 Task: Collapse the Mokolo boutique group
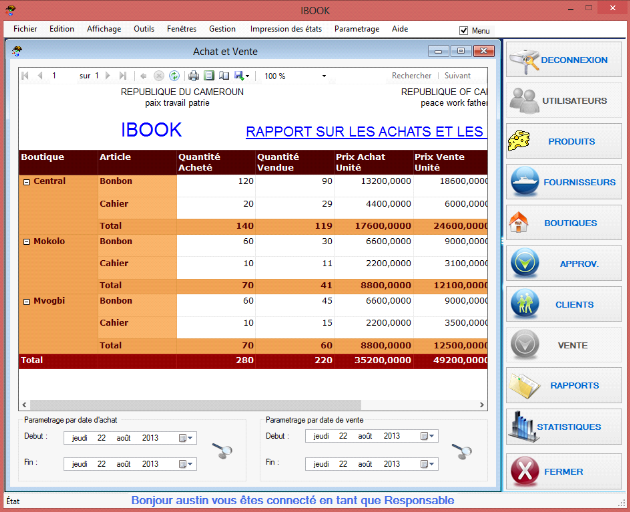(x=26, y=242)
